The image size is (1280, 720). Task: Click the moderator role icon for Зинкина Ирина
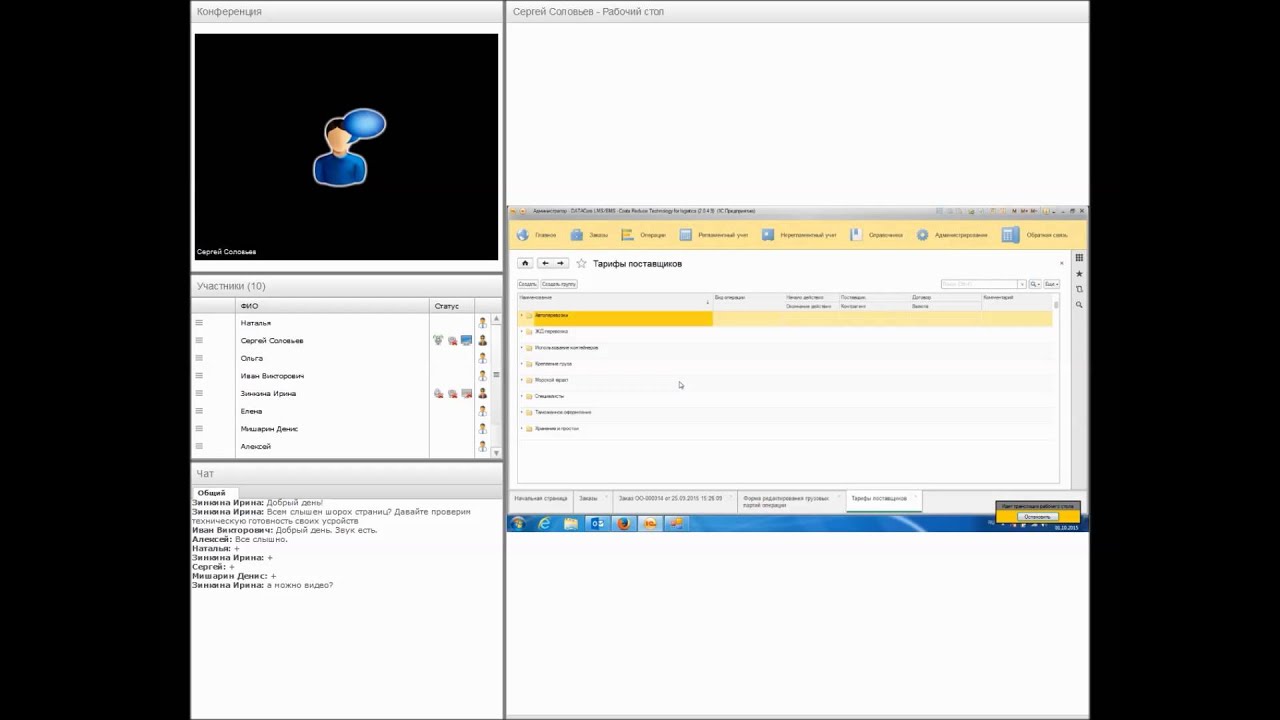click(x=482, y=393)
